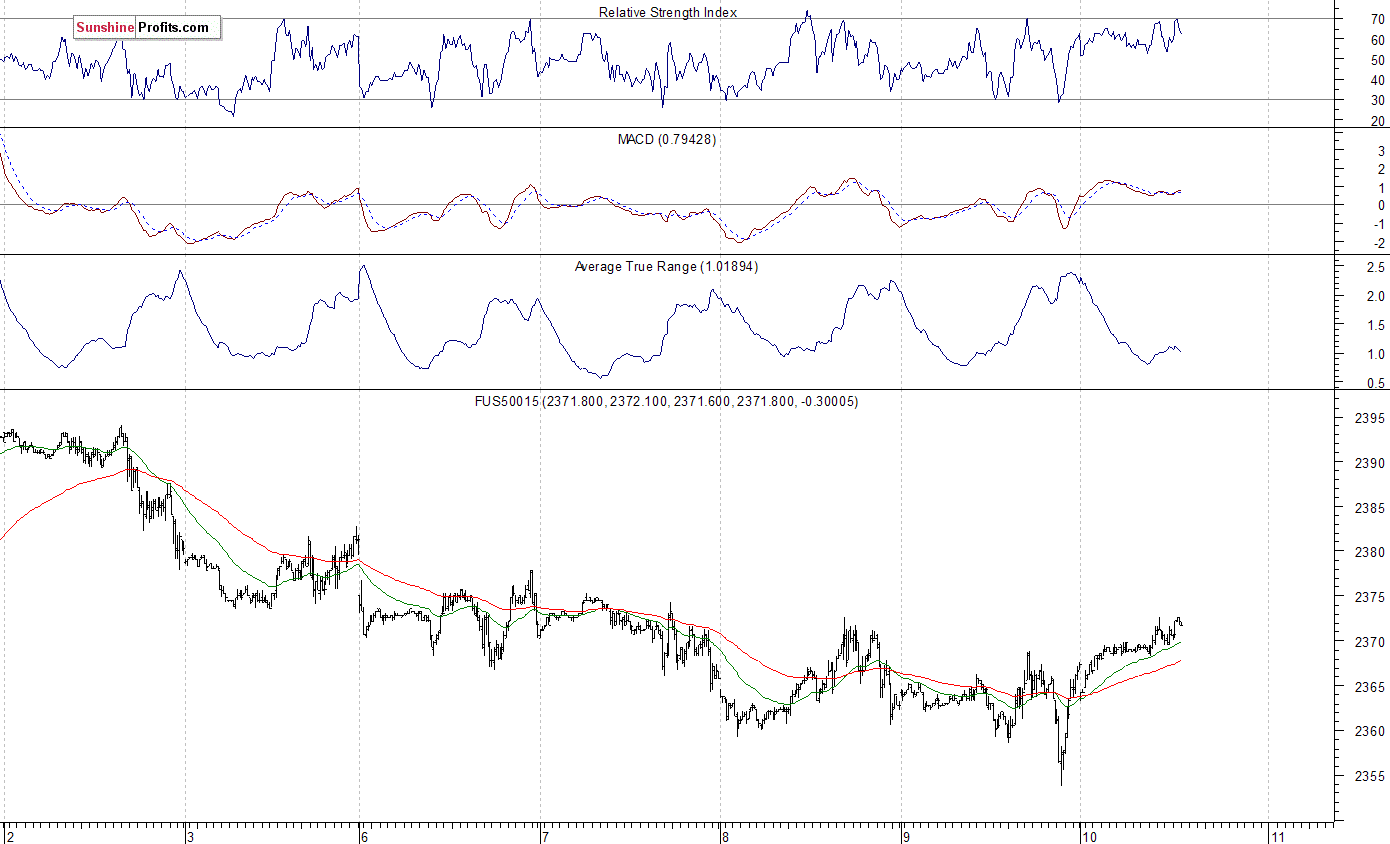
Task: Click the RSI axis value 40
Action: click(1378, 80)
